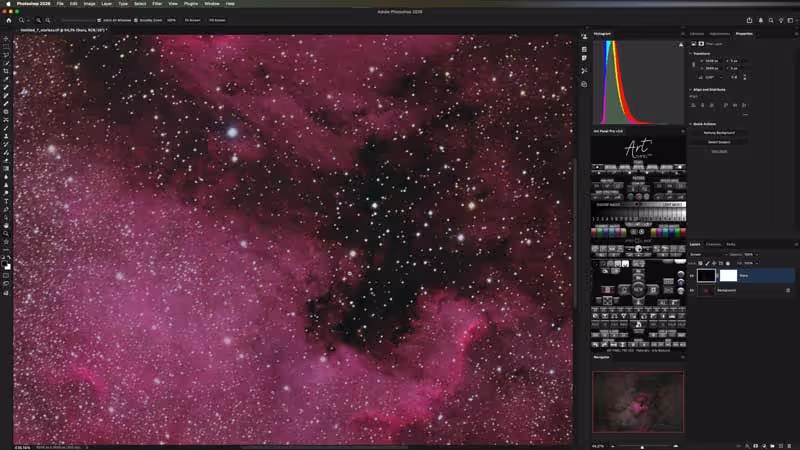Click the REV button in Art Panel Pro

638,289
